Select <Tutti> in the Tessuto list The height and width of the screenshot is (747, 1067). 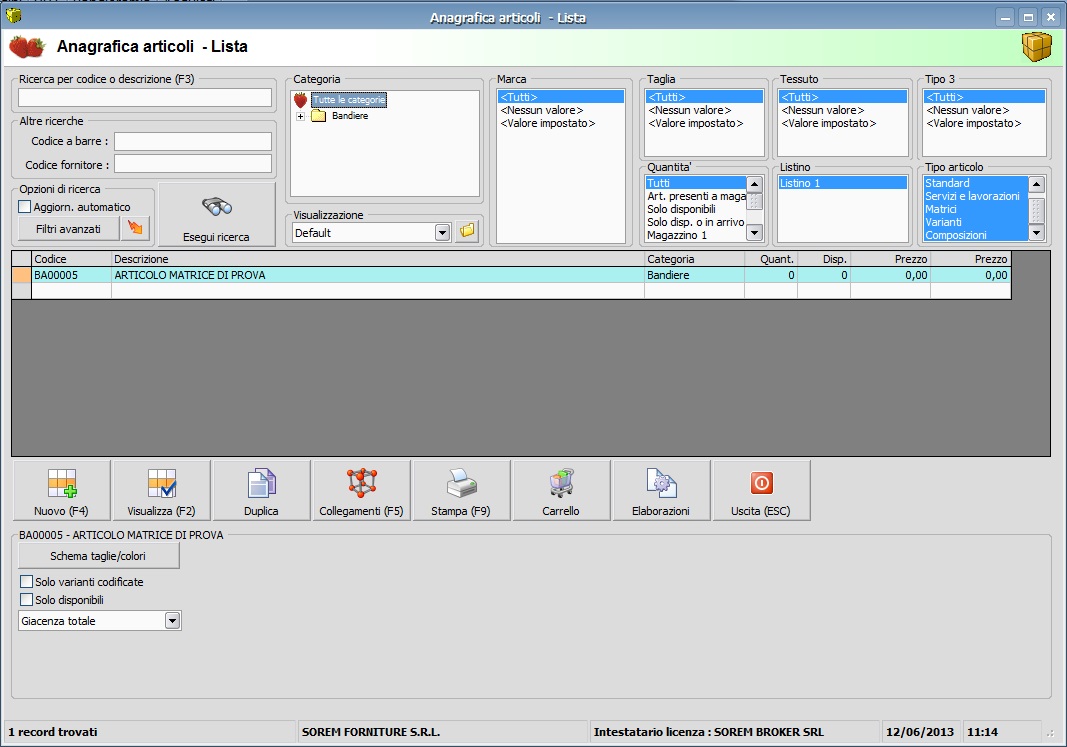842,97
